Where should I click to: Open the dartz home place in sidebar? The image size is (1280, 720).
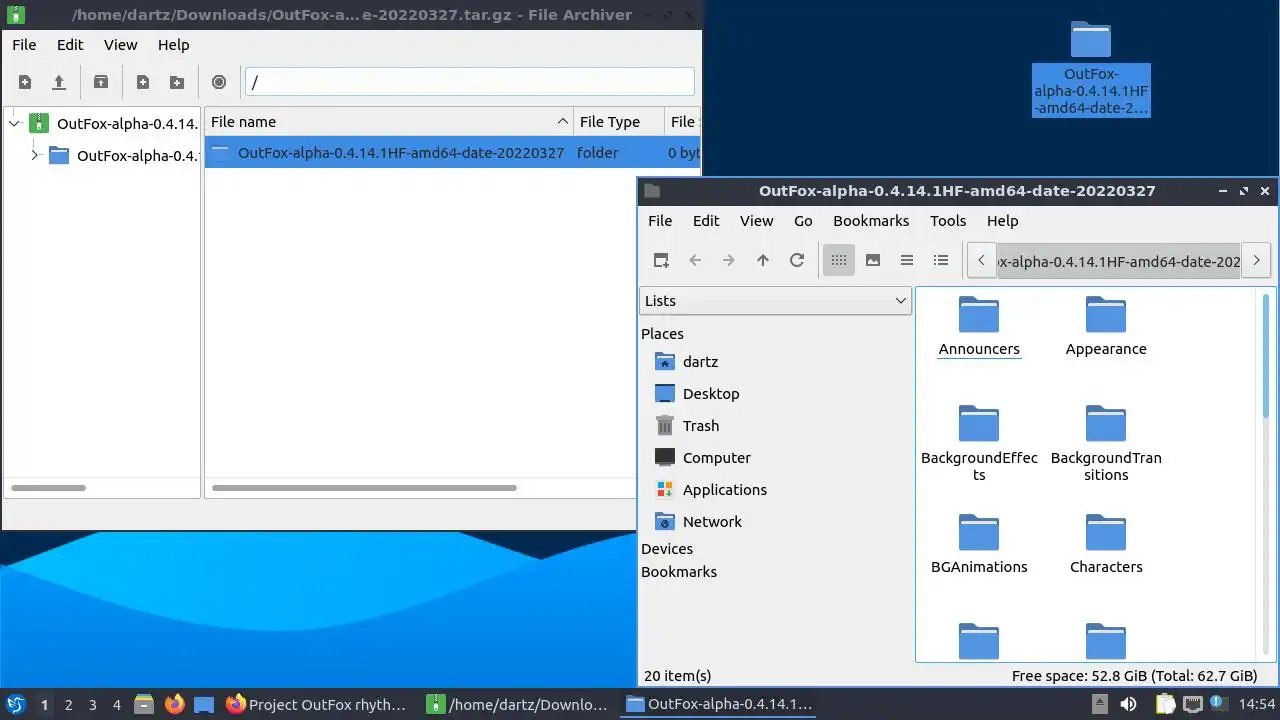click(x=700, y=362)
